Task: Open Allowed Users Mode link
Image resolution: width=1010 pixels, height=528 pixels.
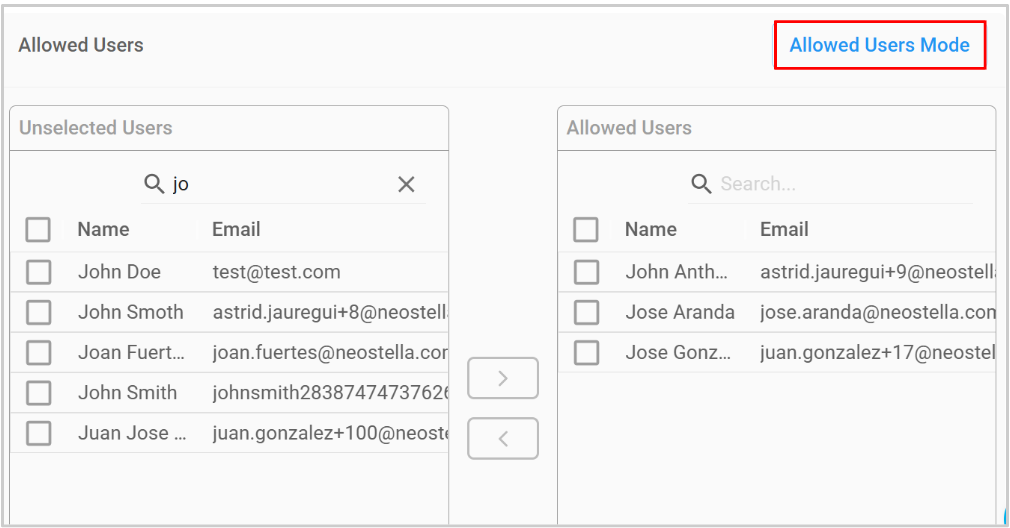Action: [x=879, y=45]
